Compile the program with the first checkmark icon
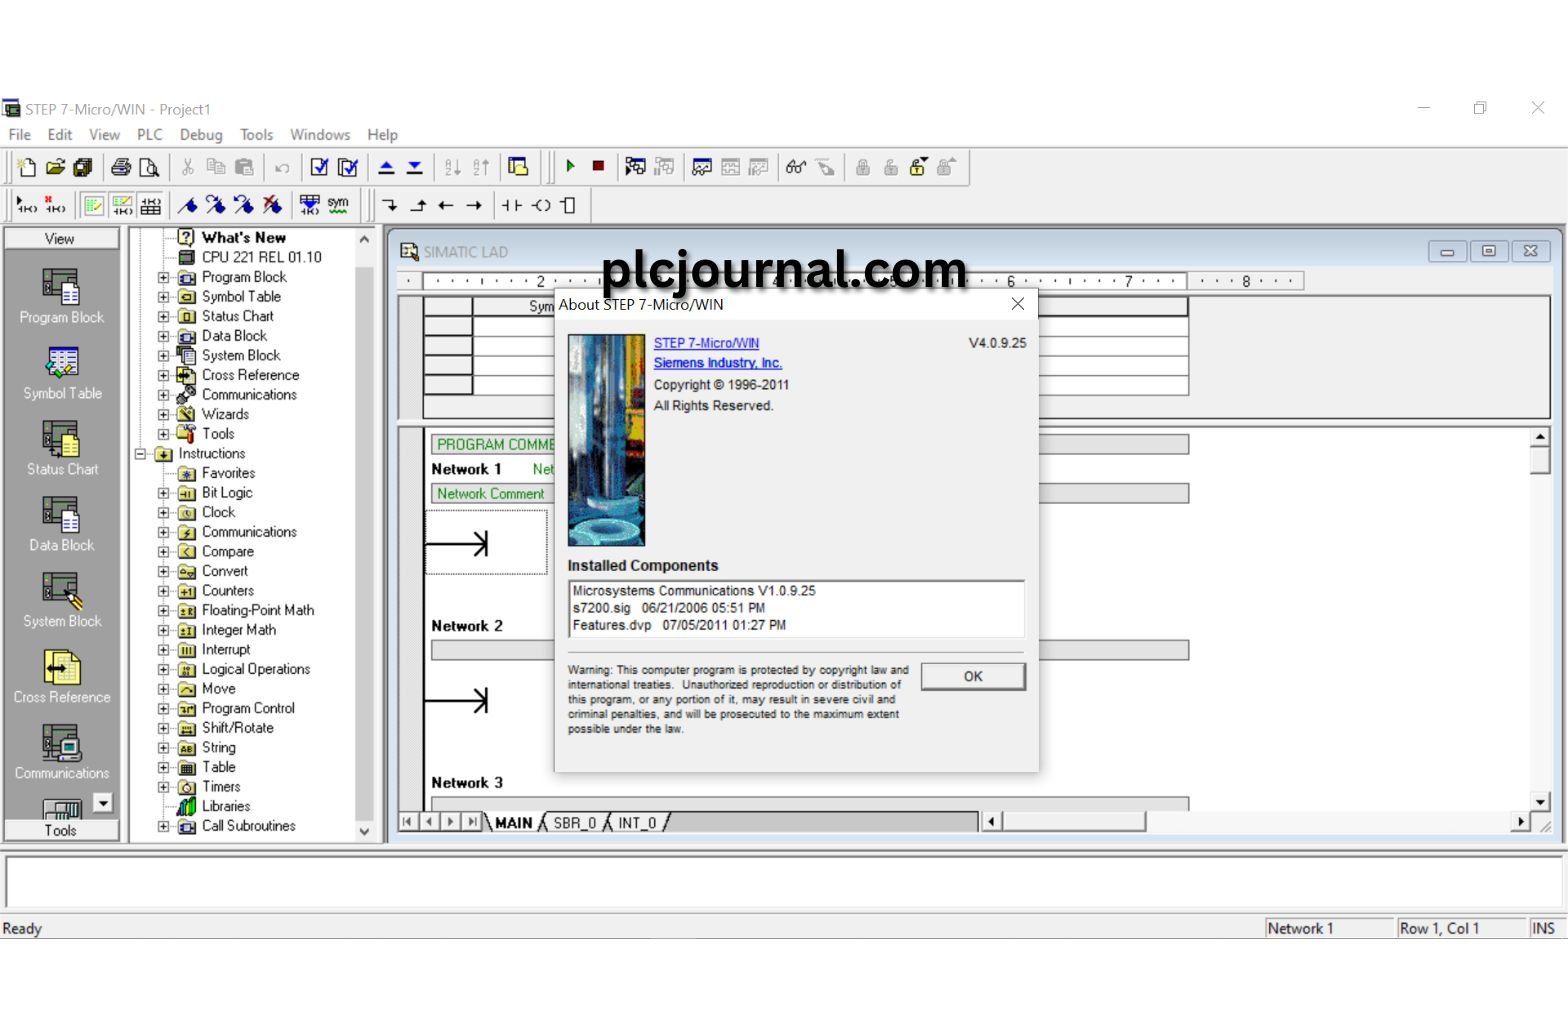The image size is (1568, 1033). pos(319,167)
